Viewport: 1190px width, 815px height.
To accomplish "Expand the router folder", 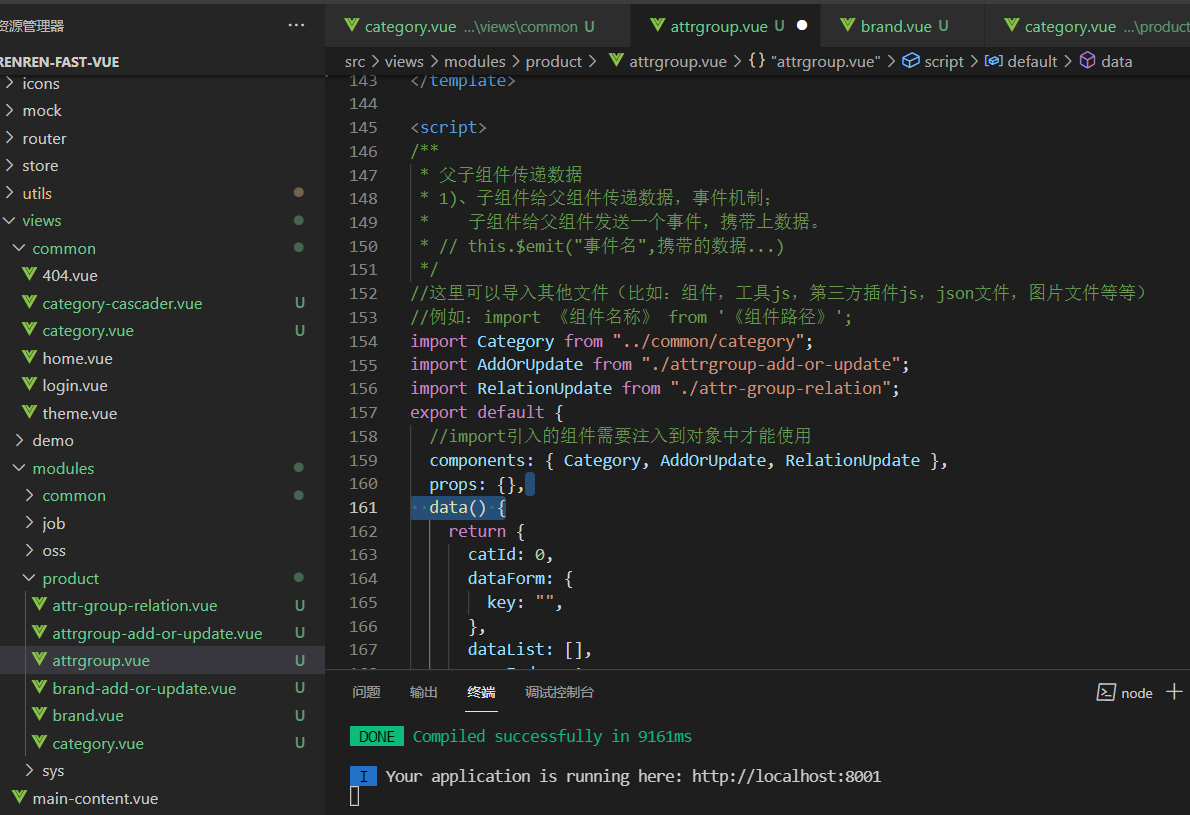I will (9, 138).
